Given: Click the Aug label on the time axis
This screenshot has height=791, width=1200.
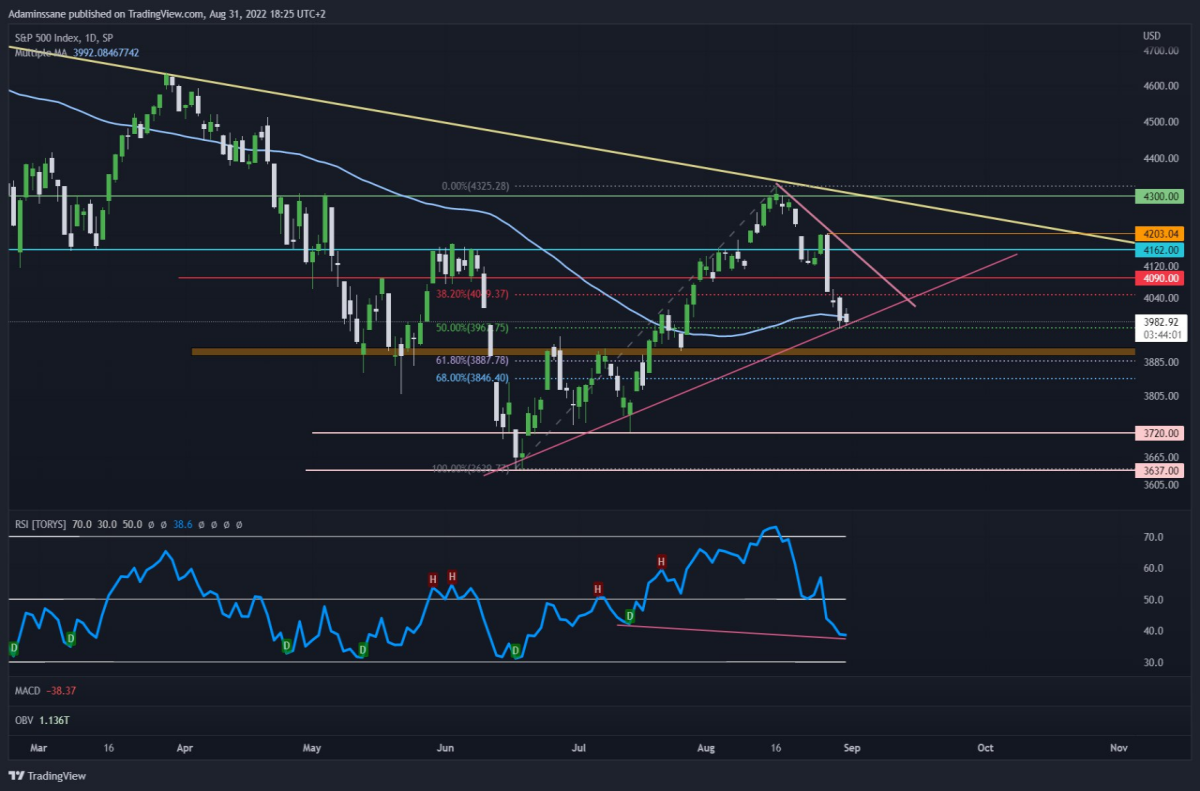Looking at the screenshot, I should click(x=707, y=747).
